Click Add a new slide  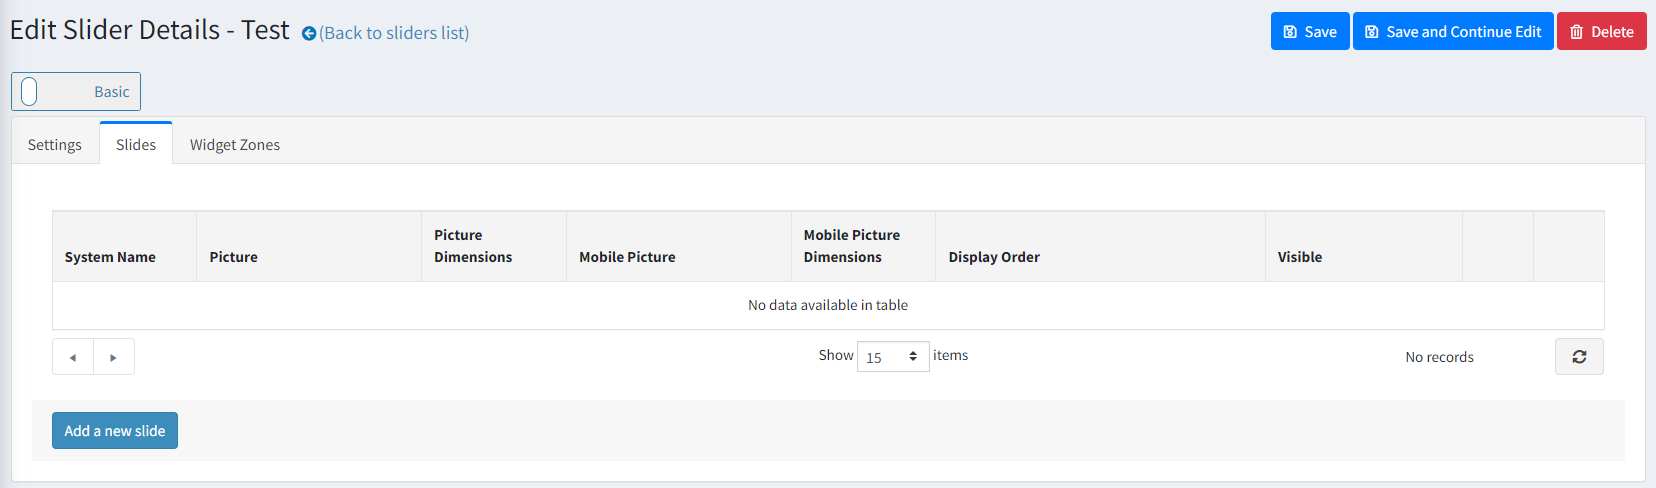pos(115,431)
